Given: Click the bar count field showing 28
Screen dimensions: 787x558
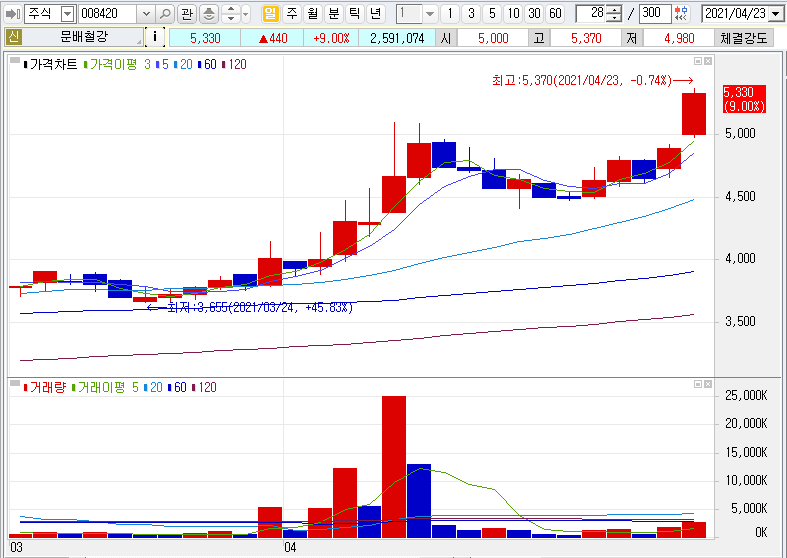Looking at the screenshot, I should [x=591, y=14].
